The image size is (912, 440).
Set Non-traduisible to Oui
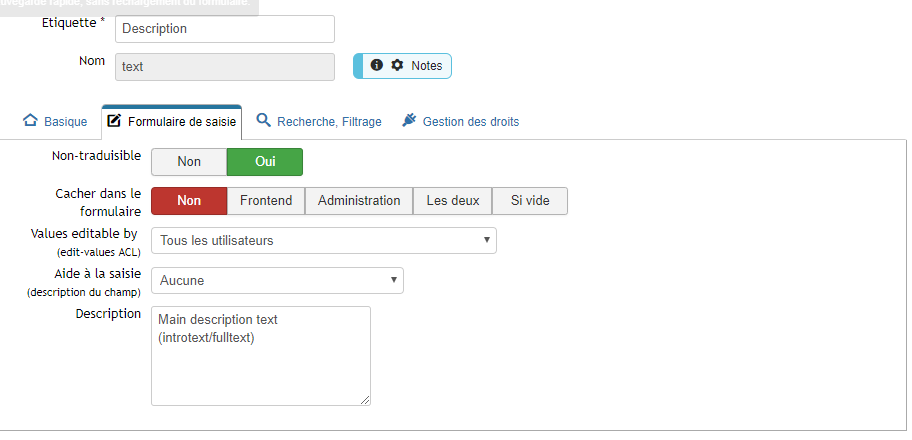point(265,162)
